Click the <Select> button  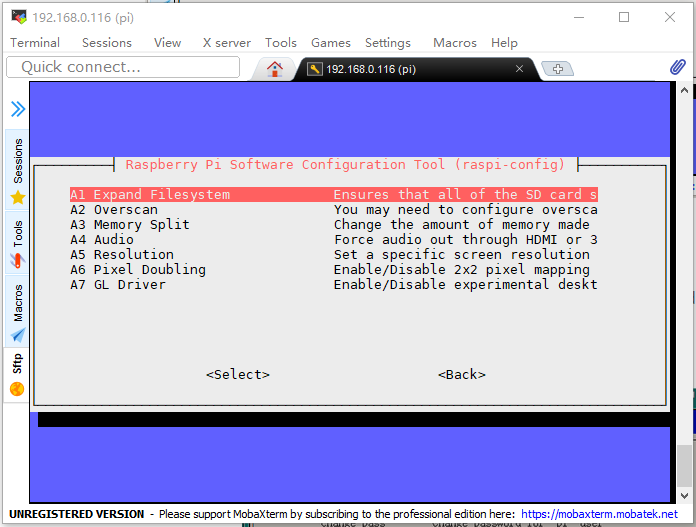[x=237, y=375]
